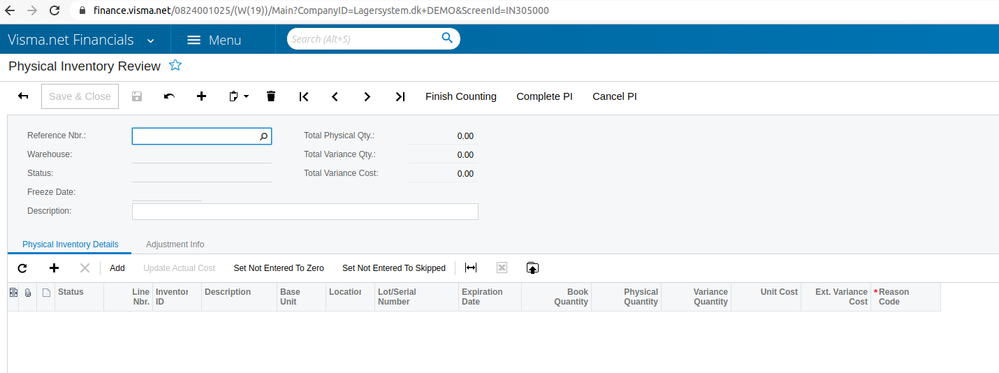Switch to the Adjustment Info tab
Viewport: 999px width, 373px height.
point(175,244)
